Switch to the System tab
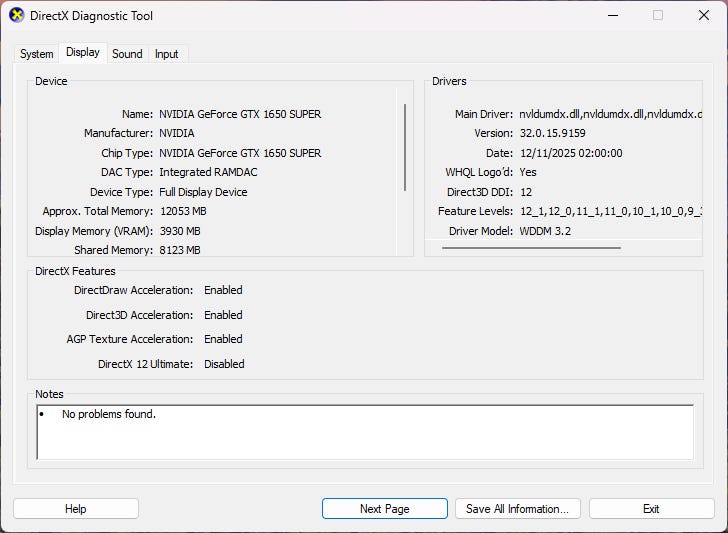Image resolution: width=728 pixels, height=533 pixels. click(x=37, y=54)
